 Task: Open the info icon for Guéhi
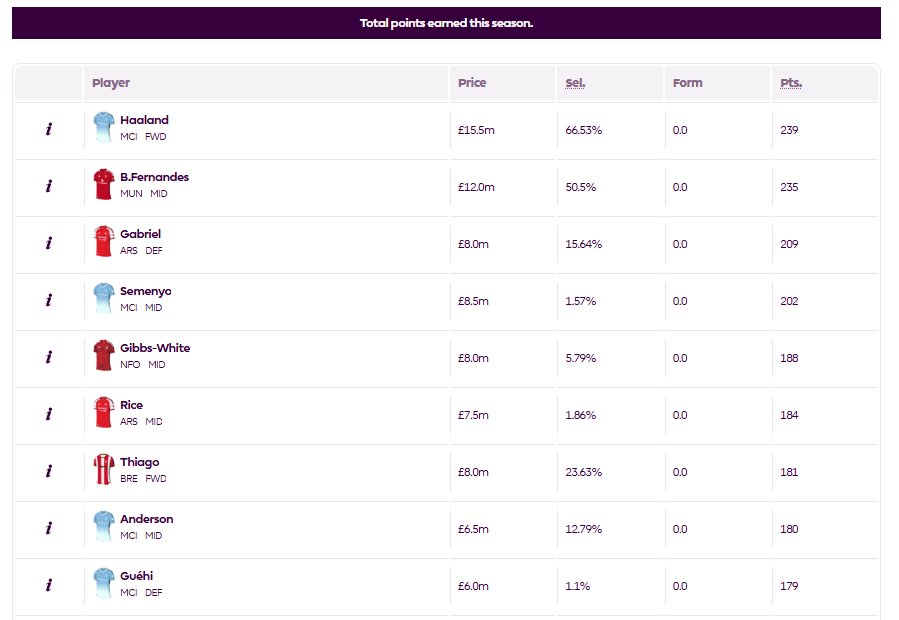[x=49, y=585]
